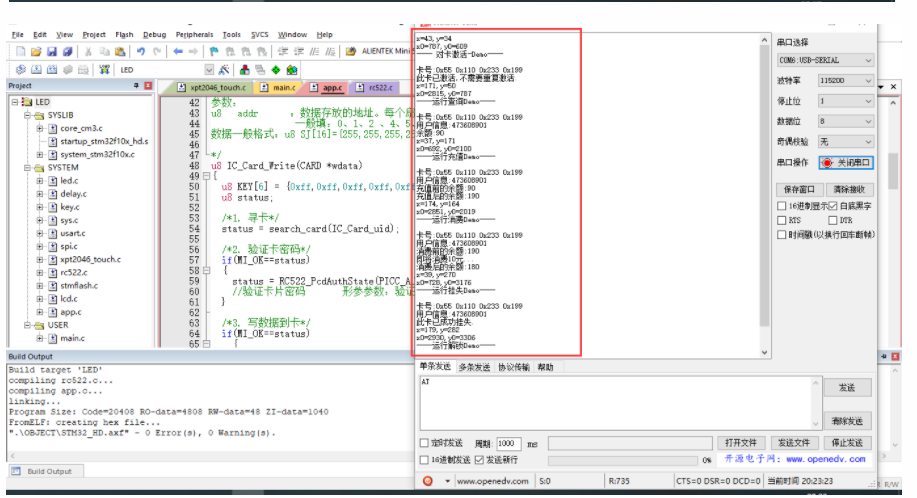Open Manage Project Items colored blocks icon

(x=244, y=70)
